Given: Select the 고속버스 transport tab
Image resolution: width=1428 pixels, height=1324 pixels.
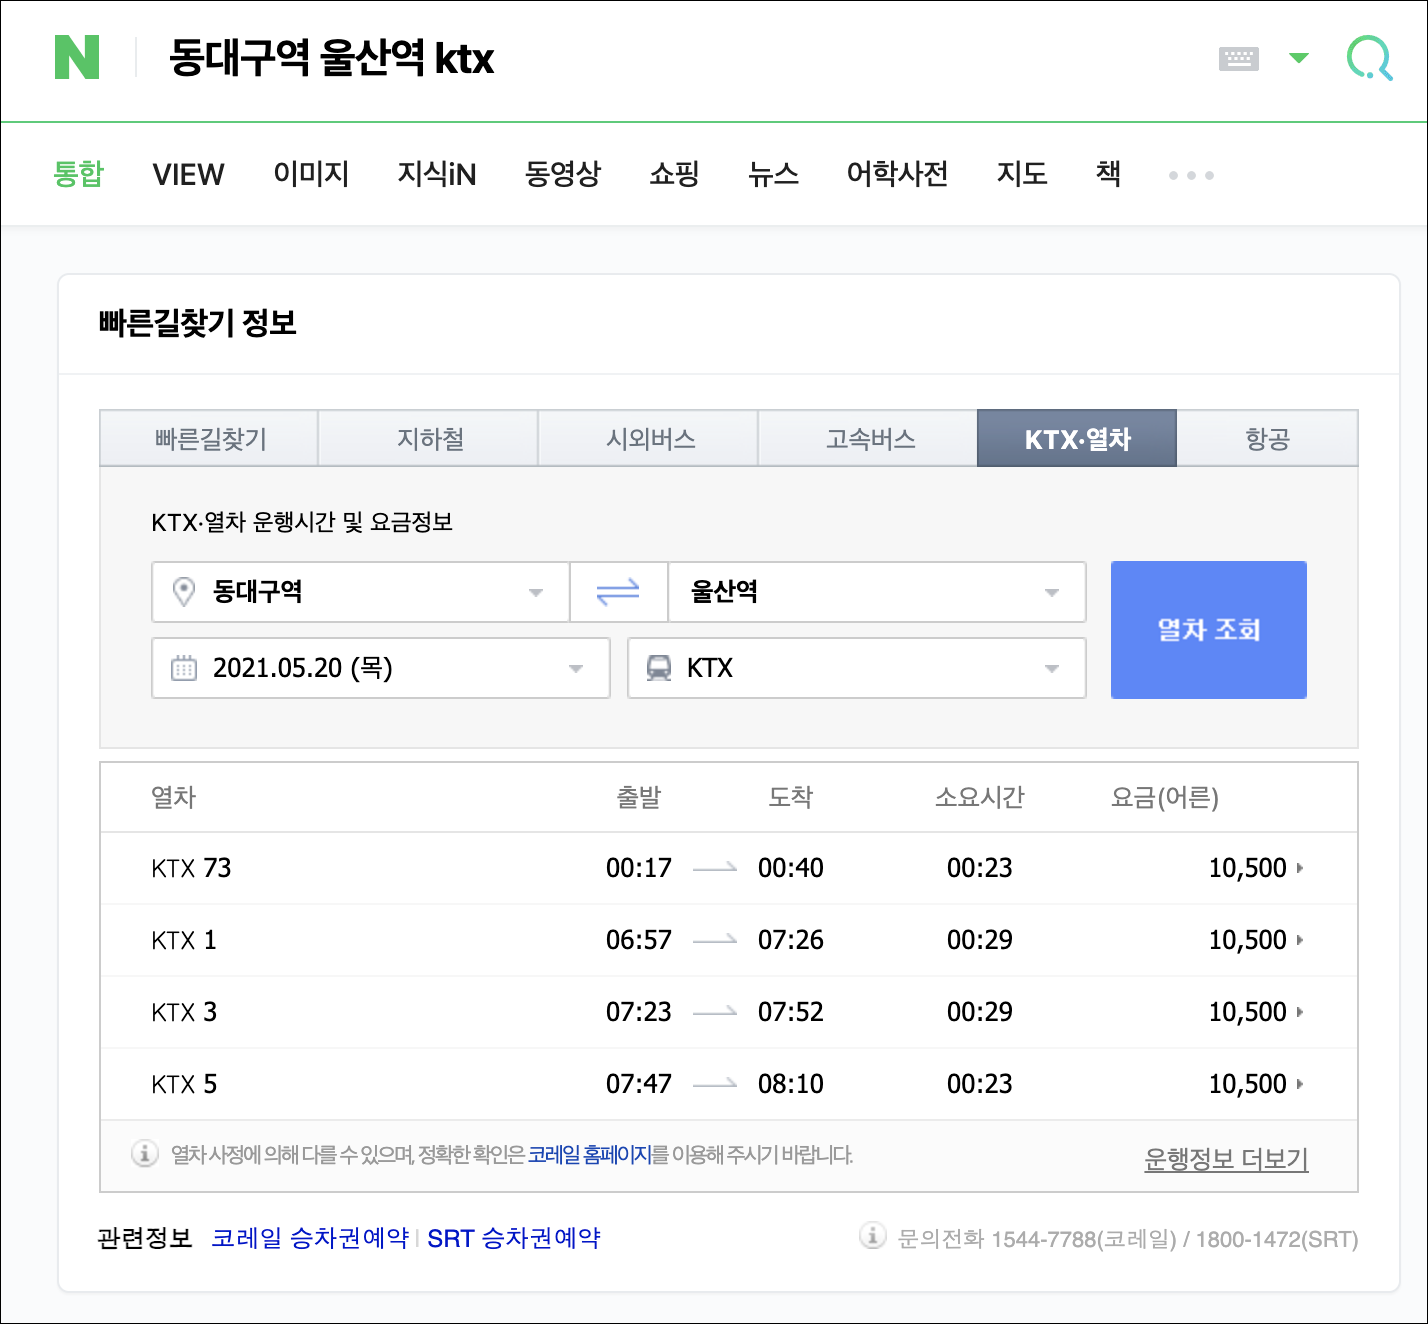Looking at the screenshot, I should (869, 438).
